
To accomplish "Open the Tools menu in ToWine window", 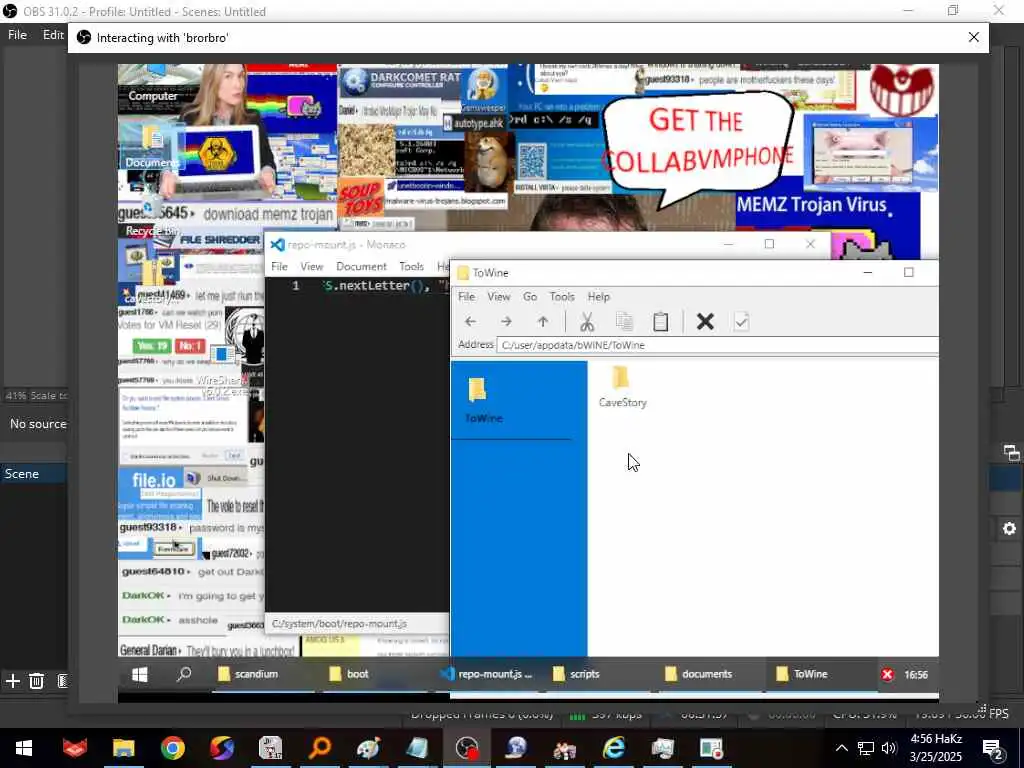I will point(562,296).
